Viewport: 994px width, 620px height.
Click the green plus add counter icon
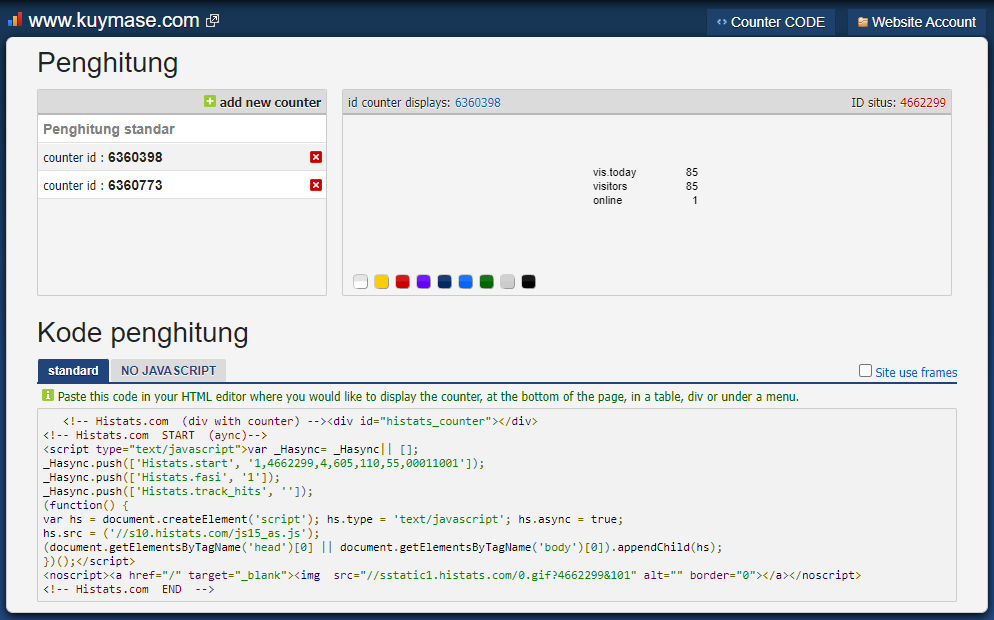point(210,101)
